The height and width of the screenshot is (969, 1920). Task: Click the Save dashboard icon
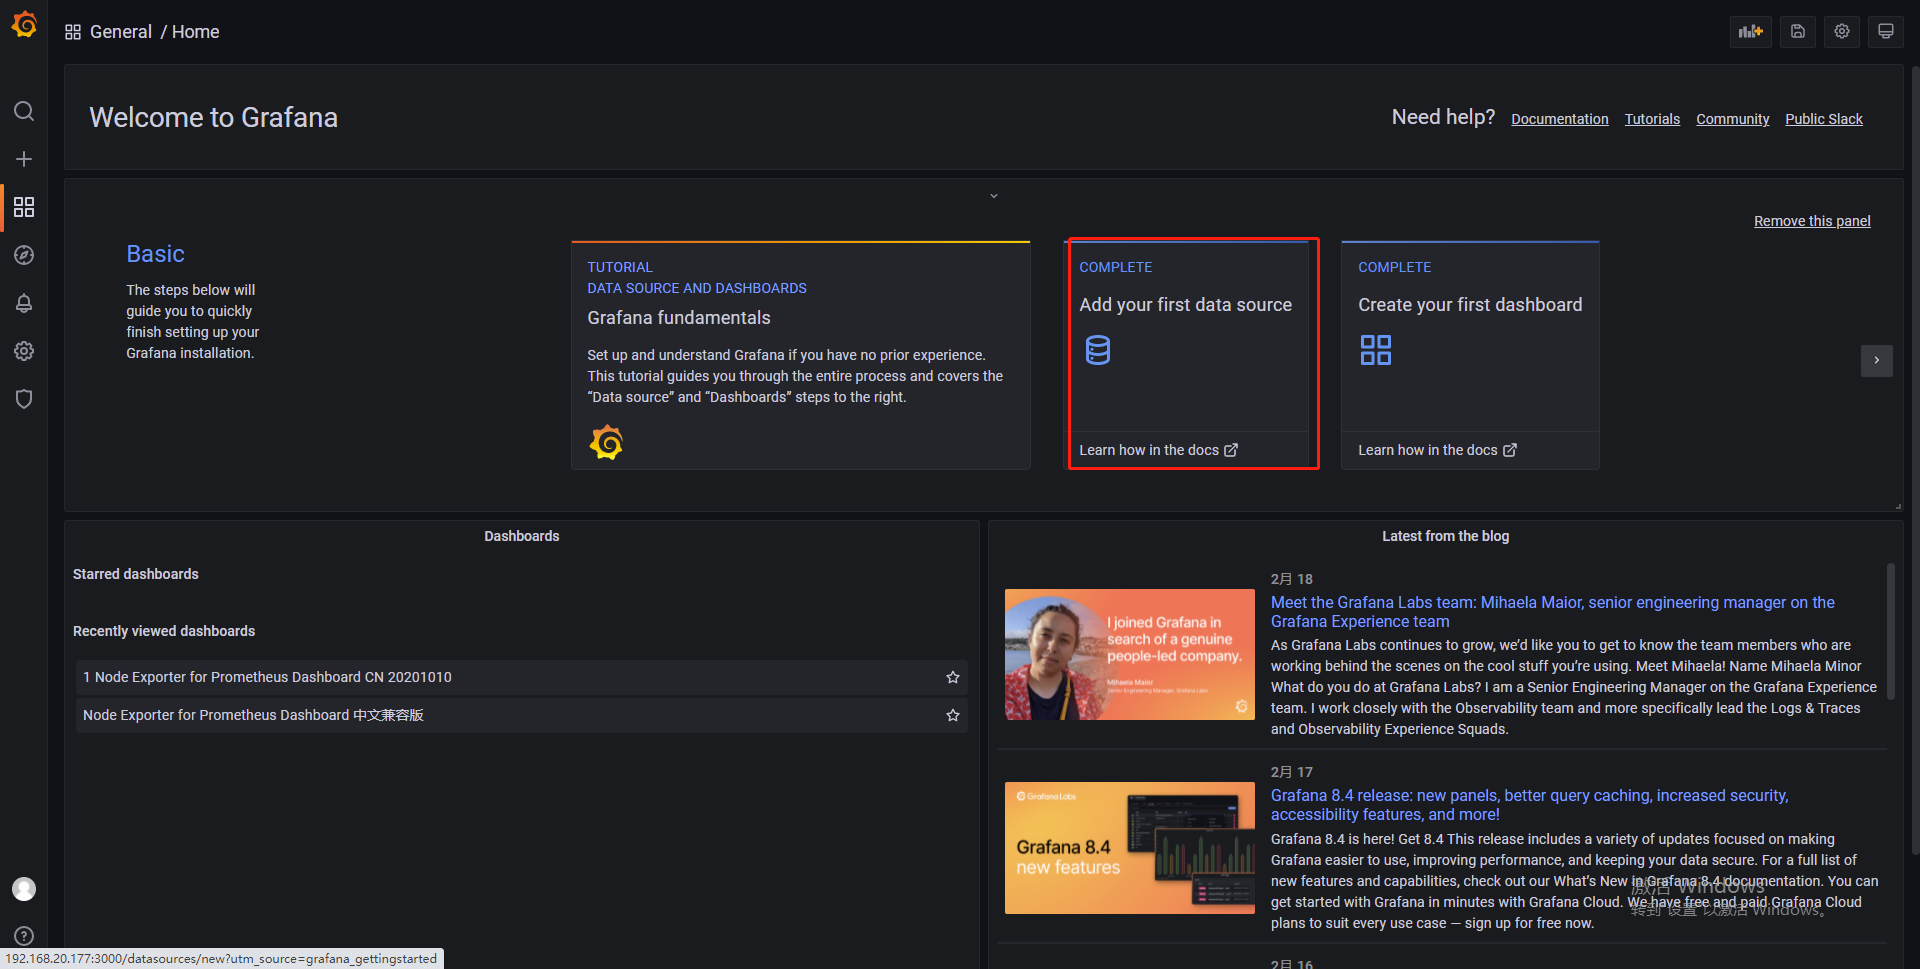[1798, 31]
